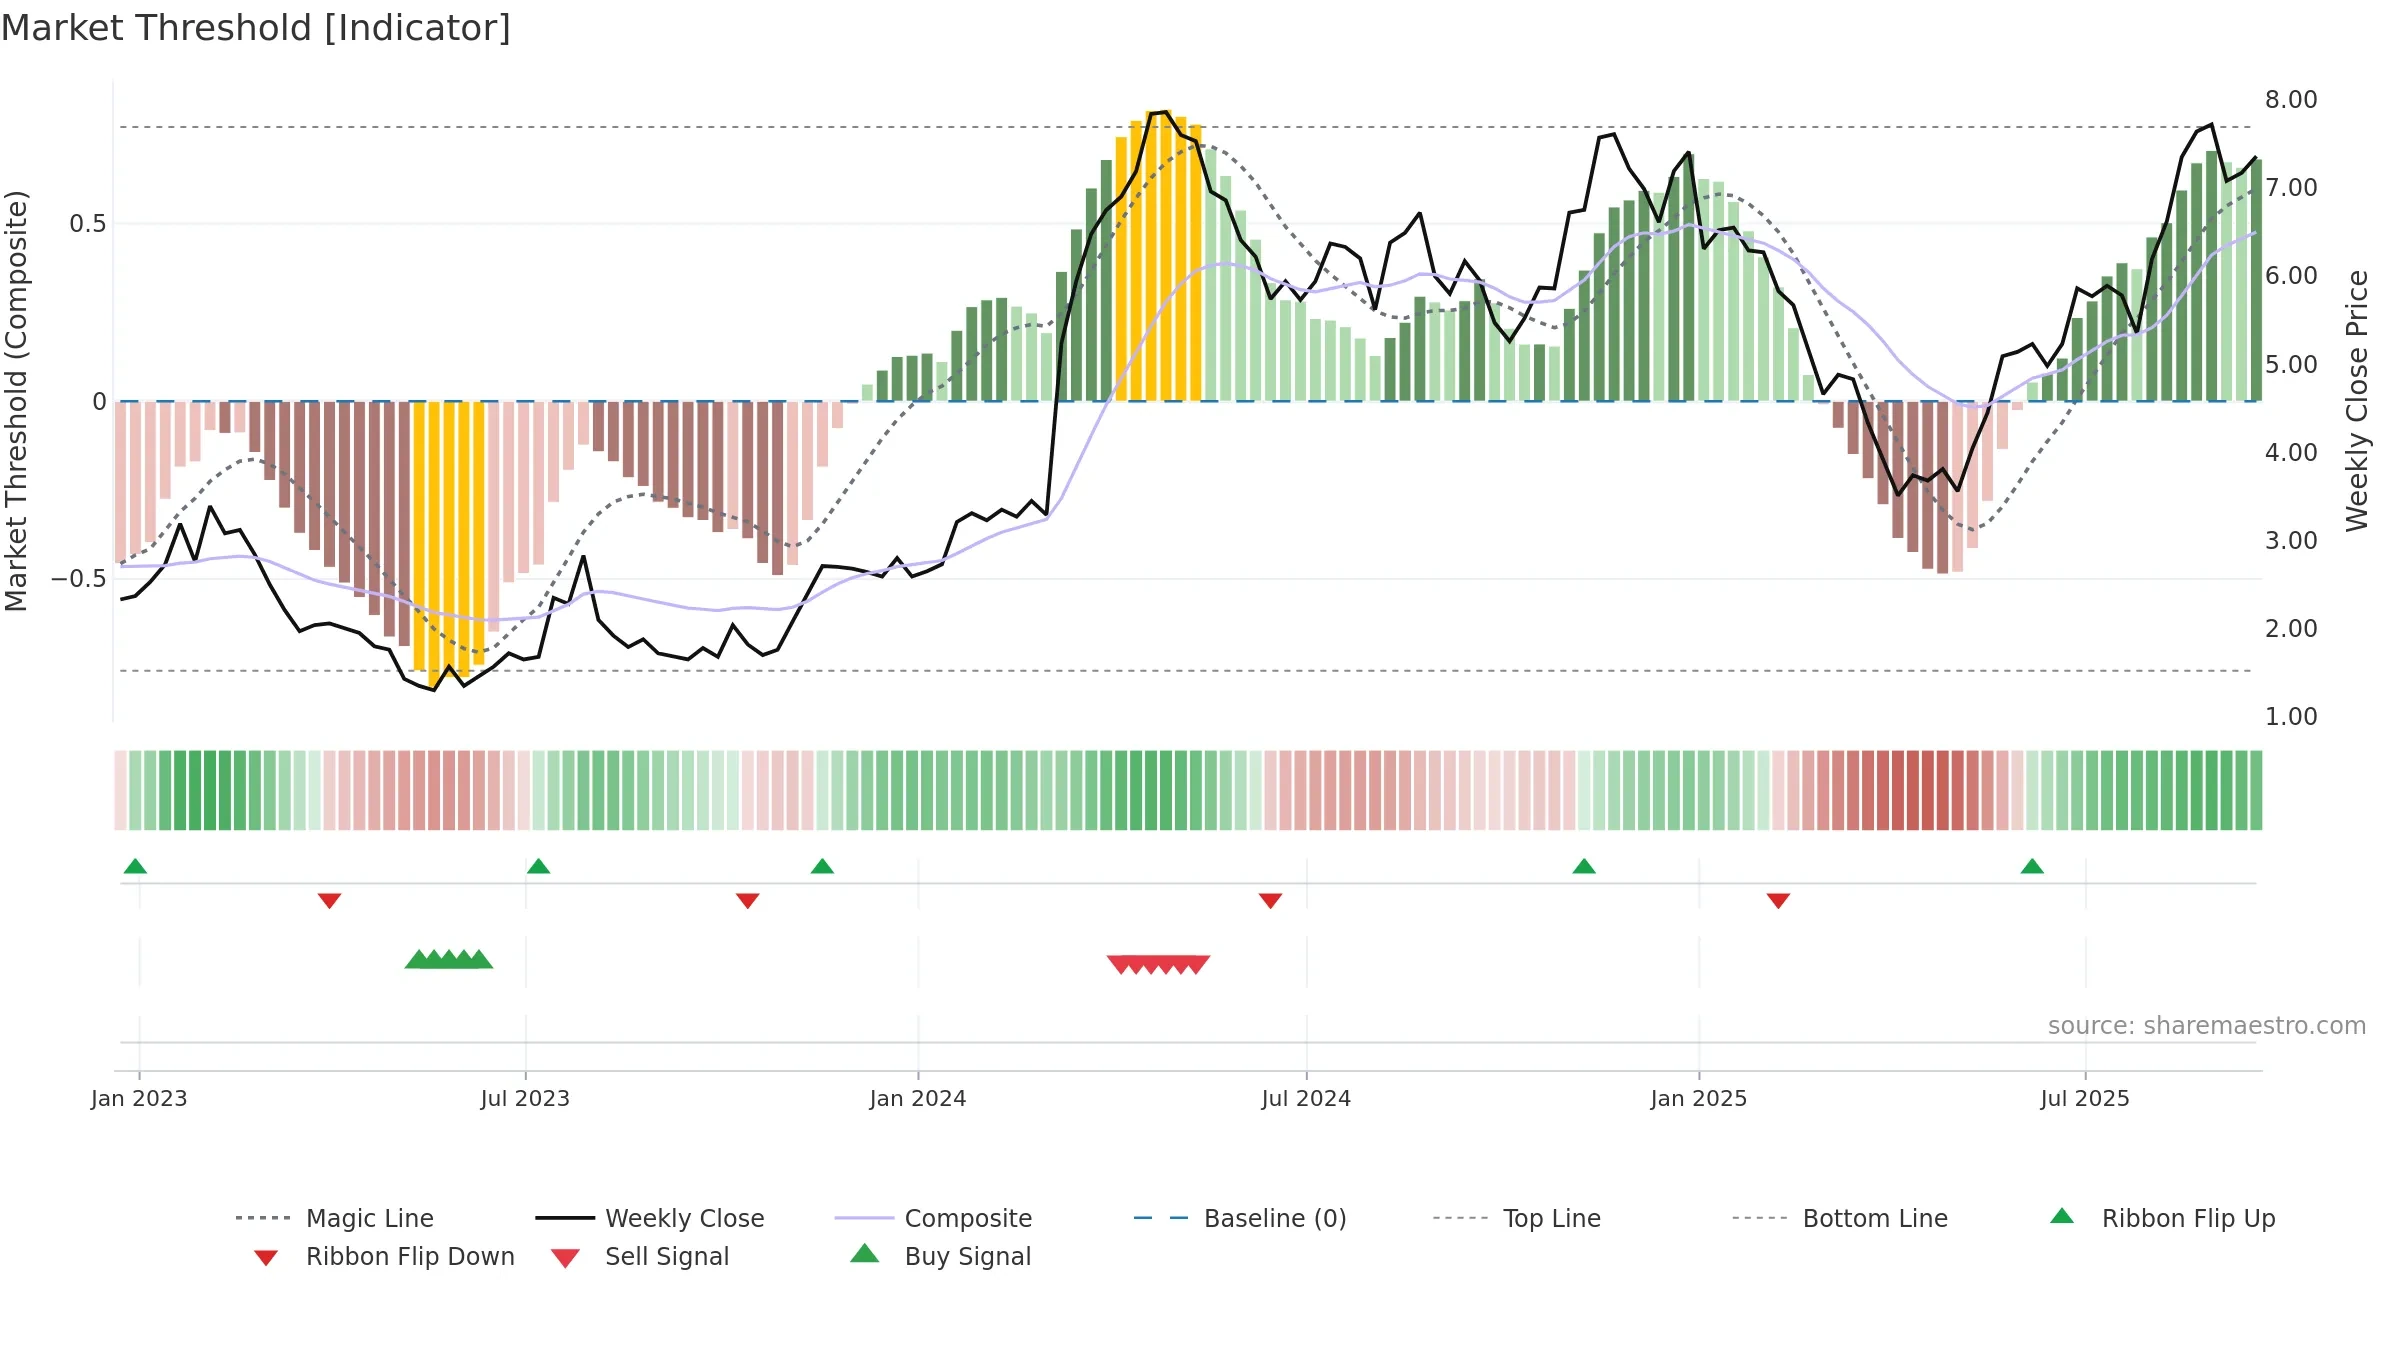Click the Market Threshold [Indicator] chart title

tap(256, 28)
